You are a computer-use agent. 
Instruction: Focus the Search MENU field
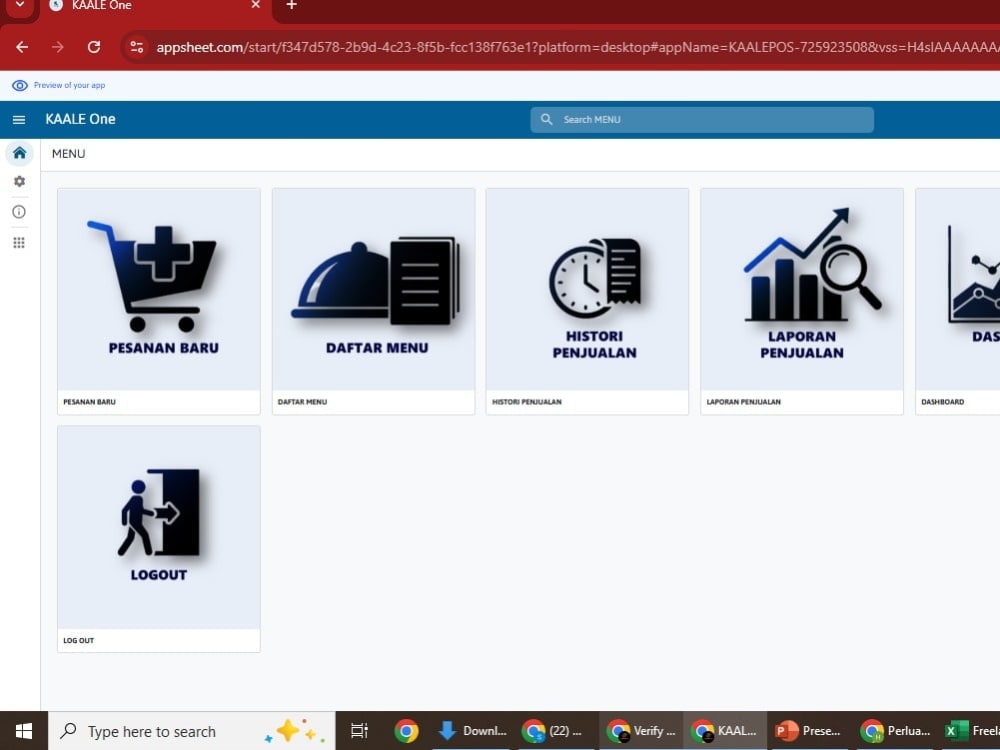(x=702, y=120)
